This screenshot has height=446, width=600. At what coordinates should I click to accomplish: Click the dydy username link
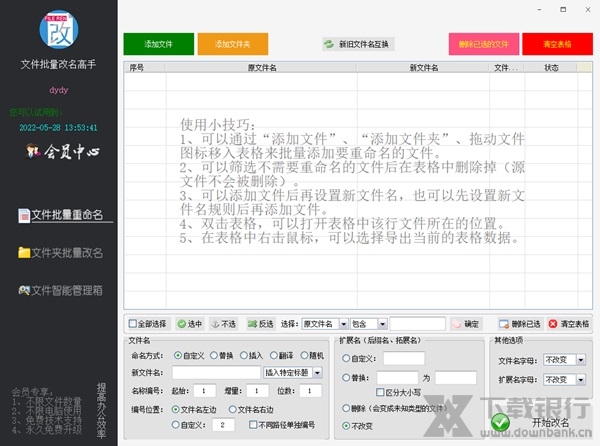point(59,90)
